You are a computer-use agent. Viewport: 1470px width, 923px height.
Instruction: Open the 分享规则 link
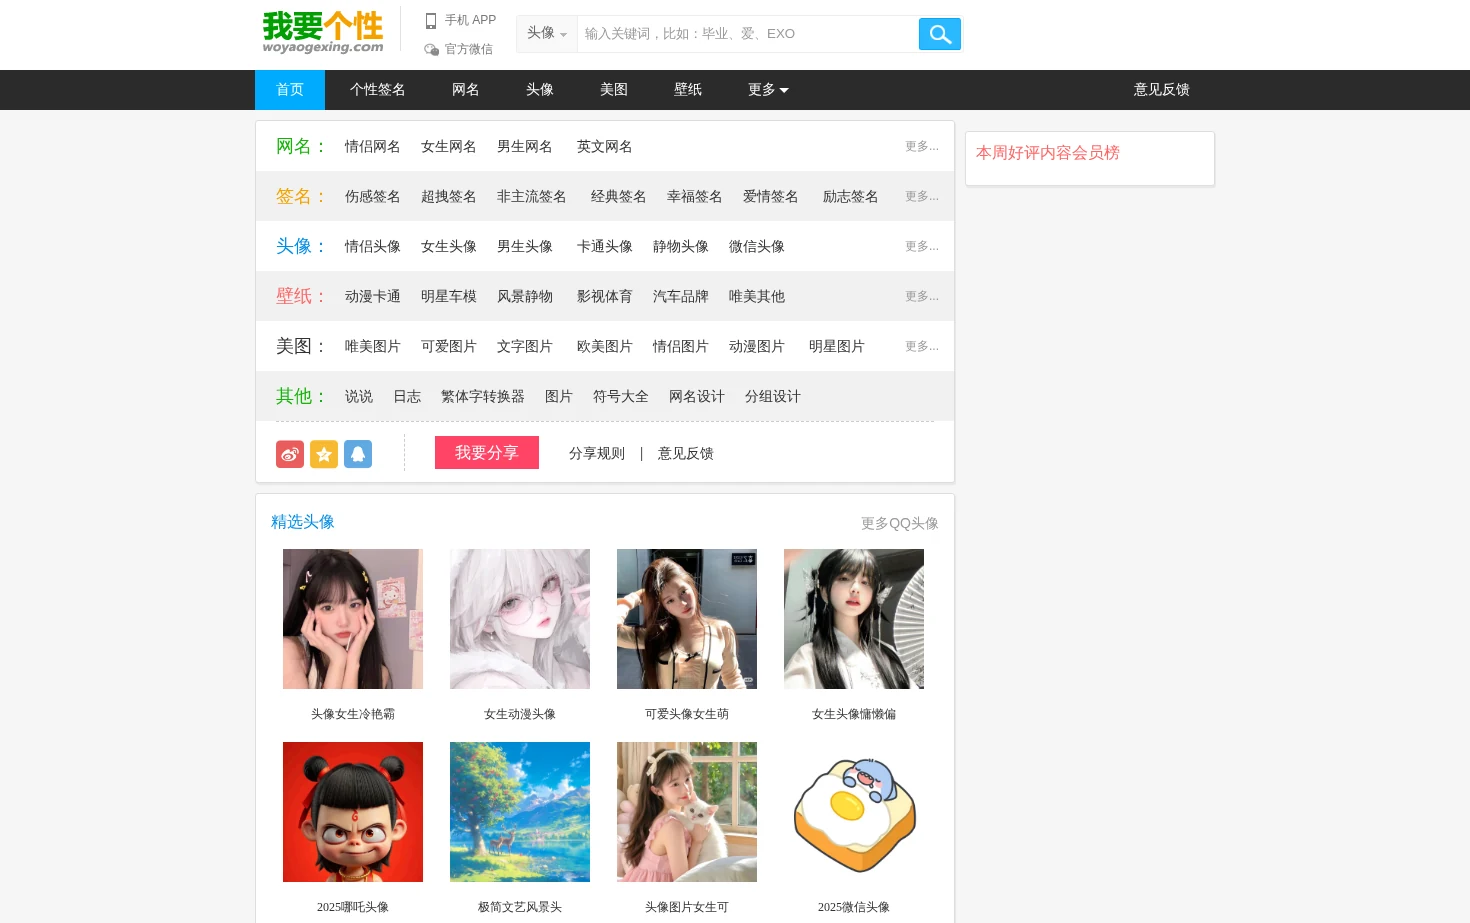pyautogui.click(x=597, y=454)
